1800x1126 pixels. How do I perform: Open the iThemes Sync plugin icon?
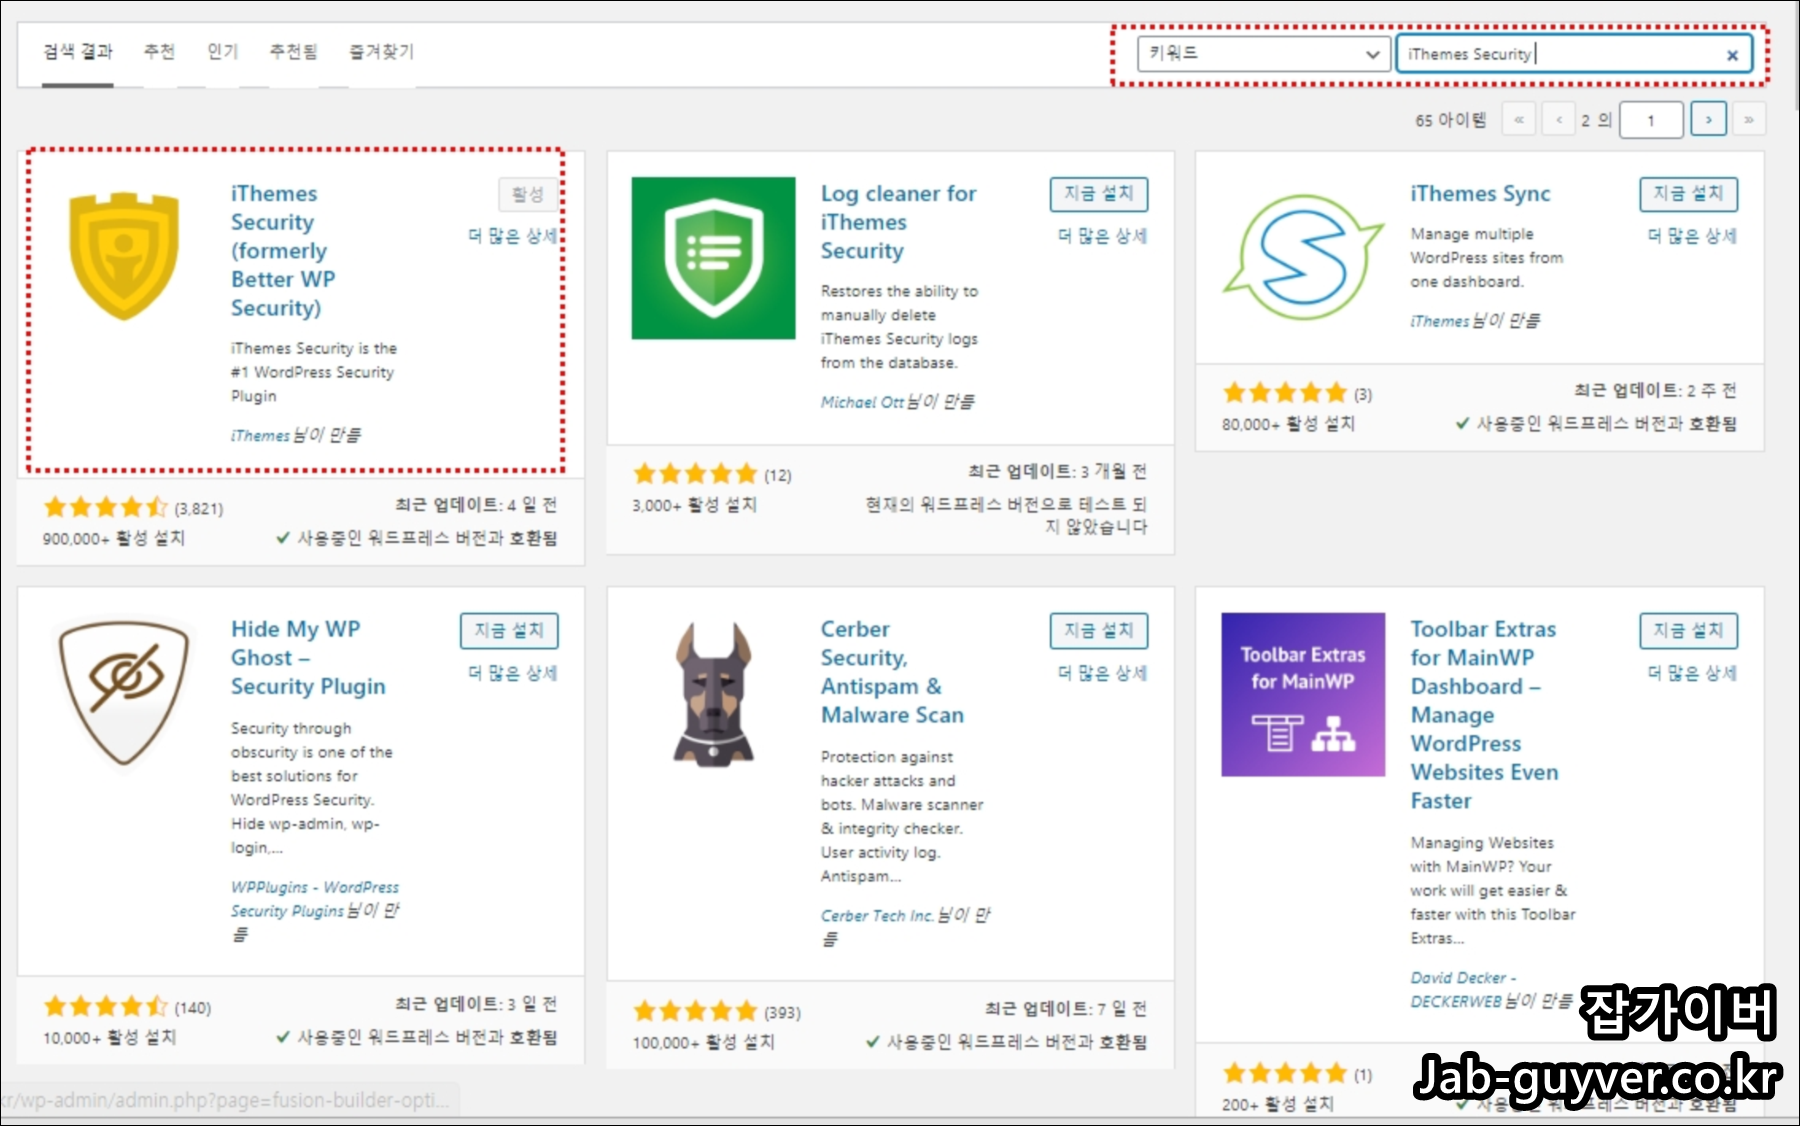tap(1302, 262)
